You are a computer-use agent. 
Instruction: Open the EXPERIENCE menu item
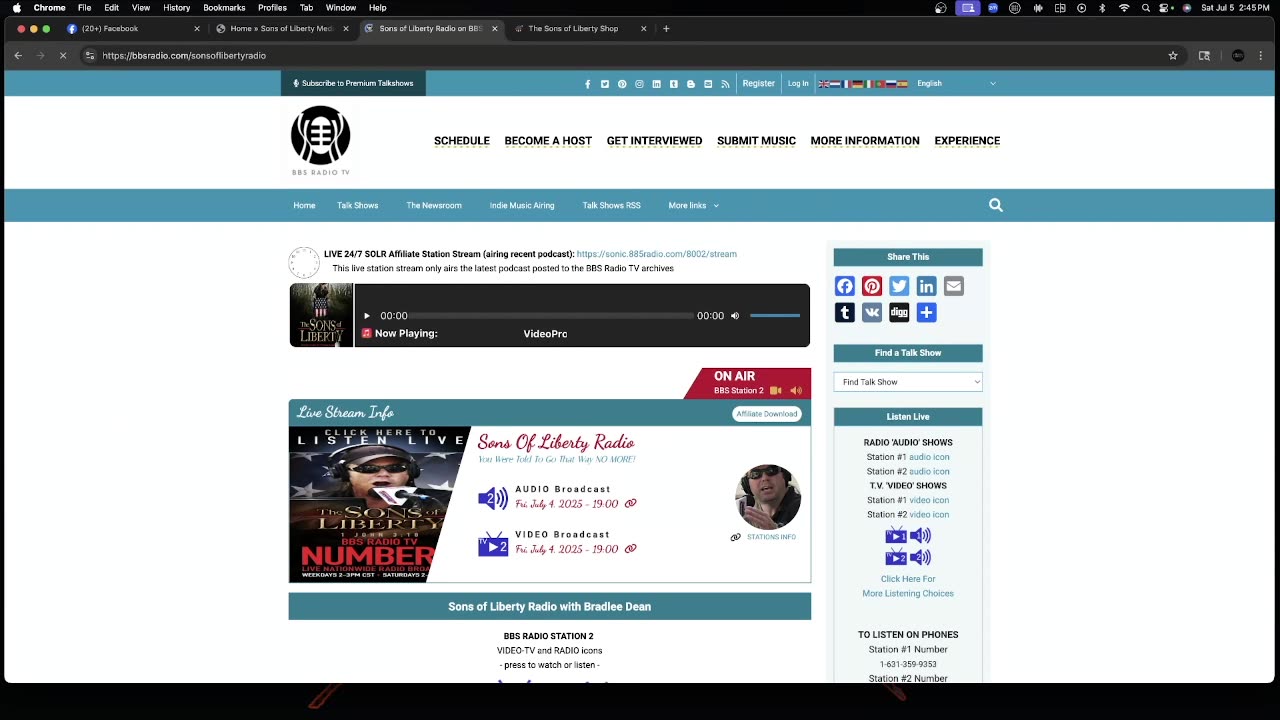click(967, 141)
